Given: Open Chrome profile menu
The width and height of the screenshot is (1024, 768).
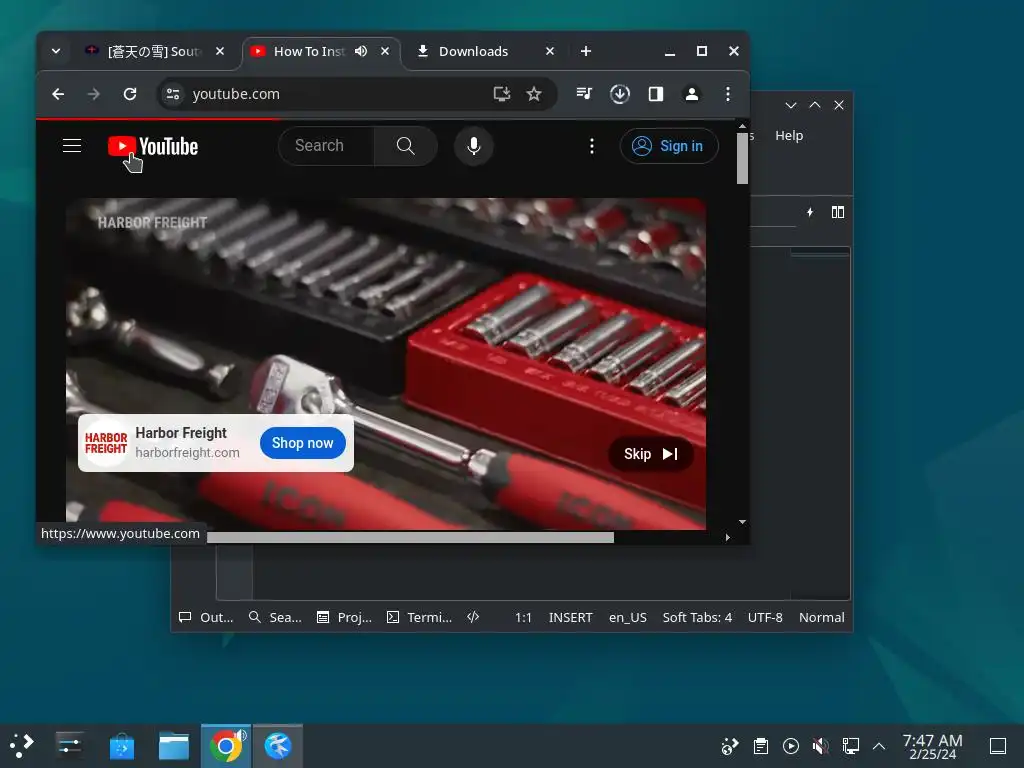Looking at the screenshot, I should click(692, 94).
